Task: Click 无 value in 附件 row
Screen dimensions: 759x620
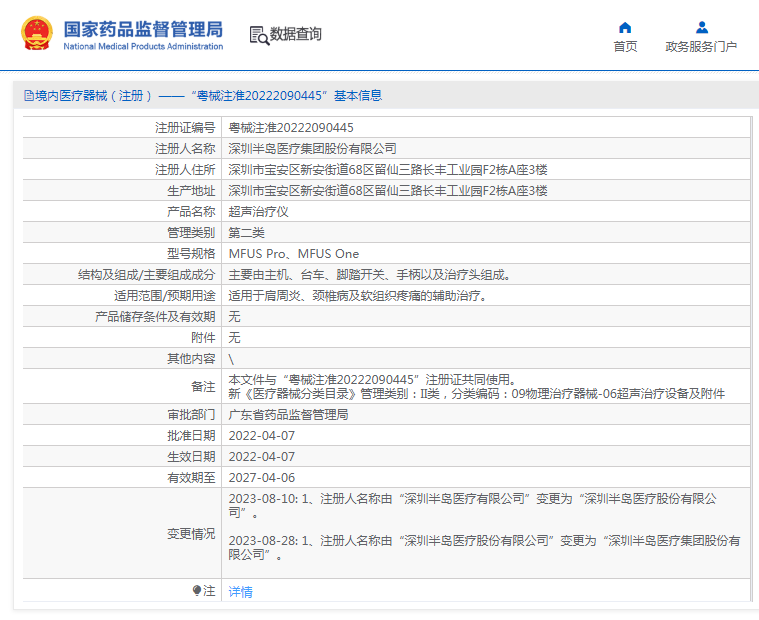Action: click(x=234, y=338)
